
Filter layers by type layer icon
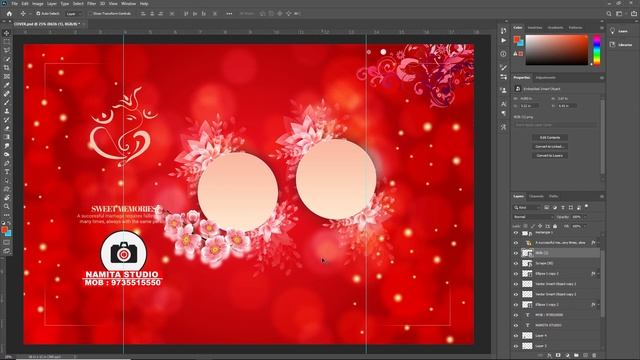pos(563,208)
